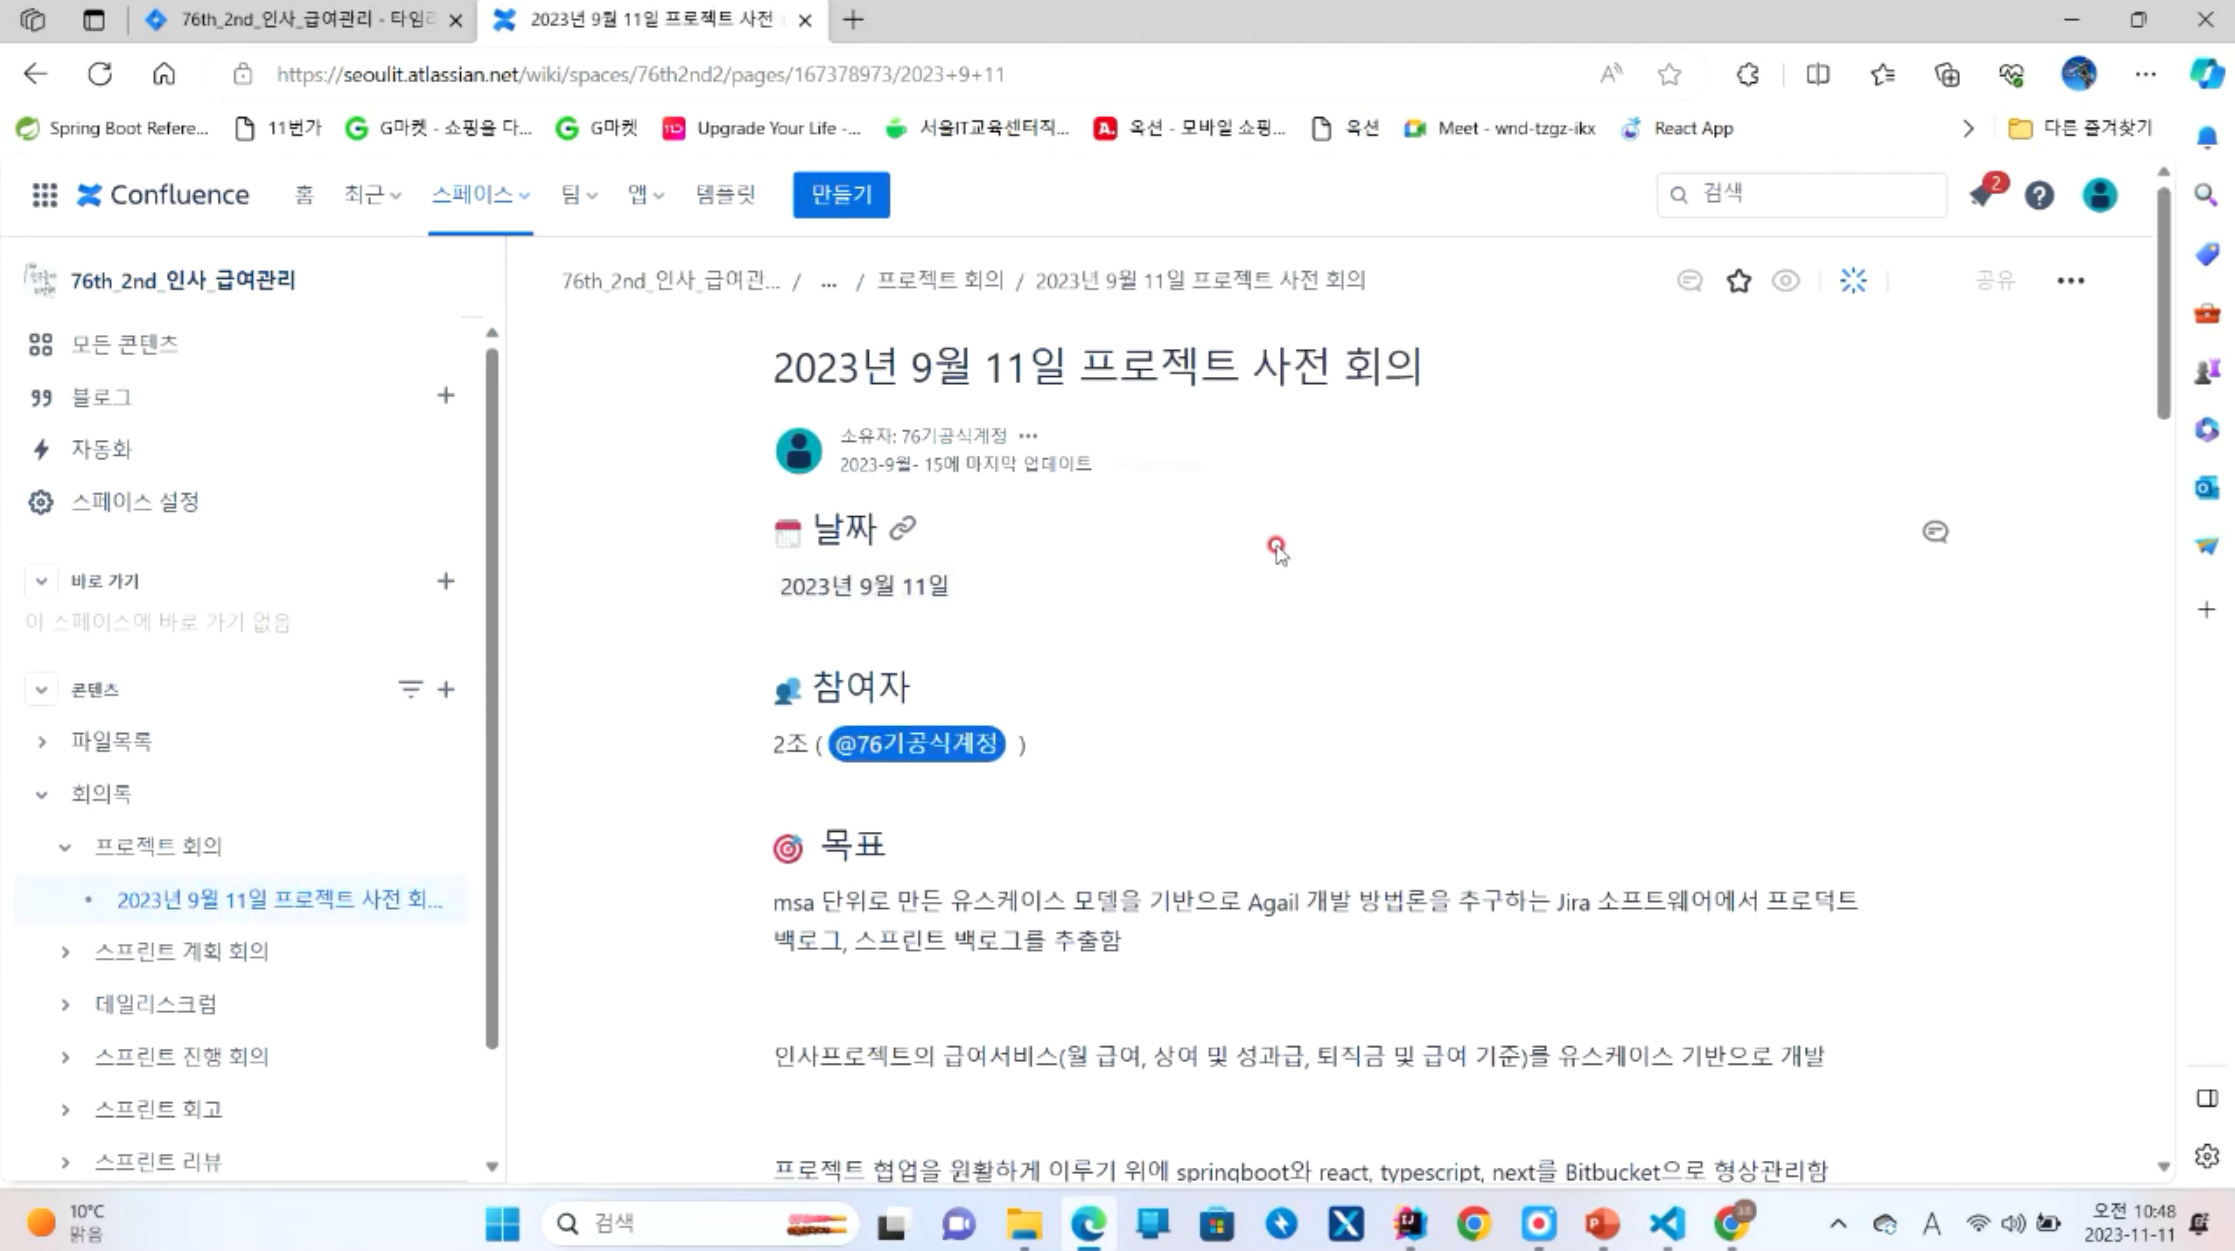Open the 76th_2nd_인사_급여관리 breadcrumb link
Image resolution: width=2235 pixels, height=1251 pixels.
(x=670, y=280)
